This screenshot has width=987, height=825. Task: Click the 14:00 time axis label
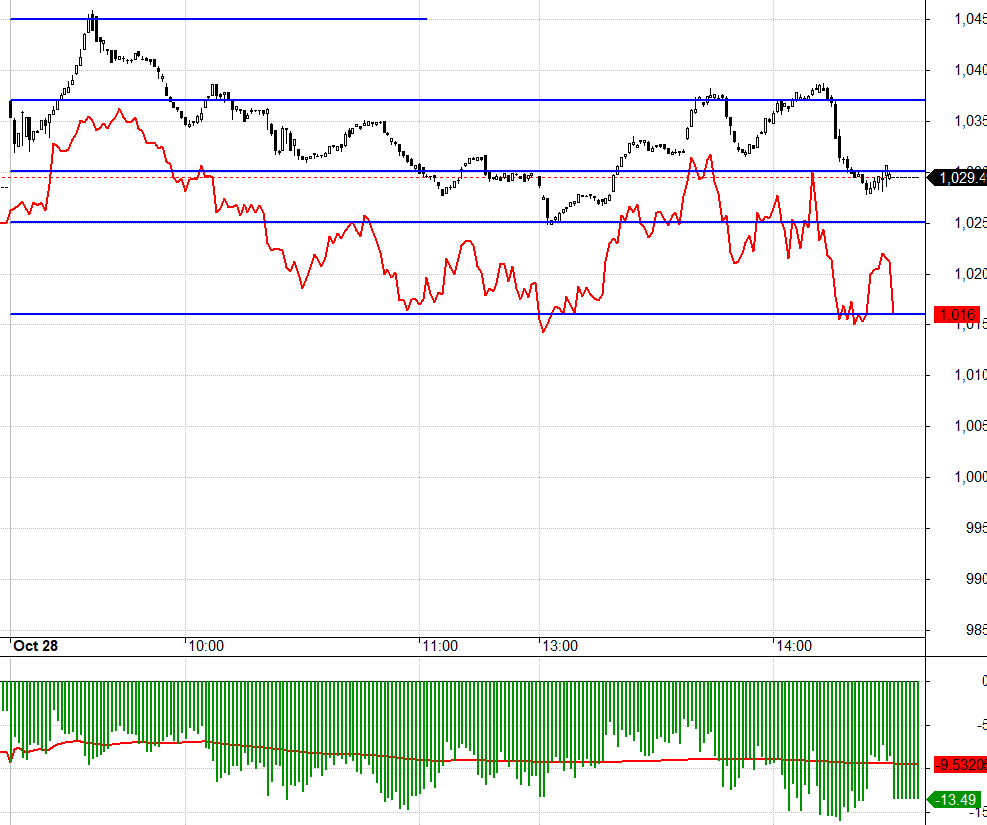click(x=794, y=646)
